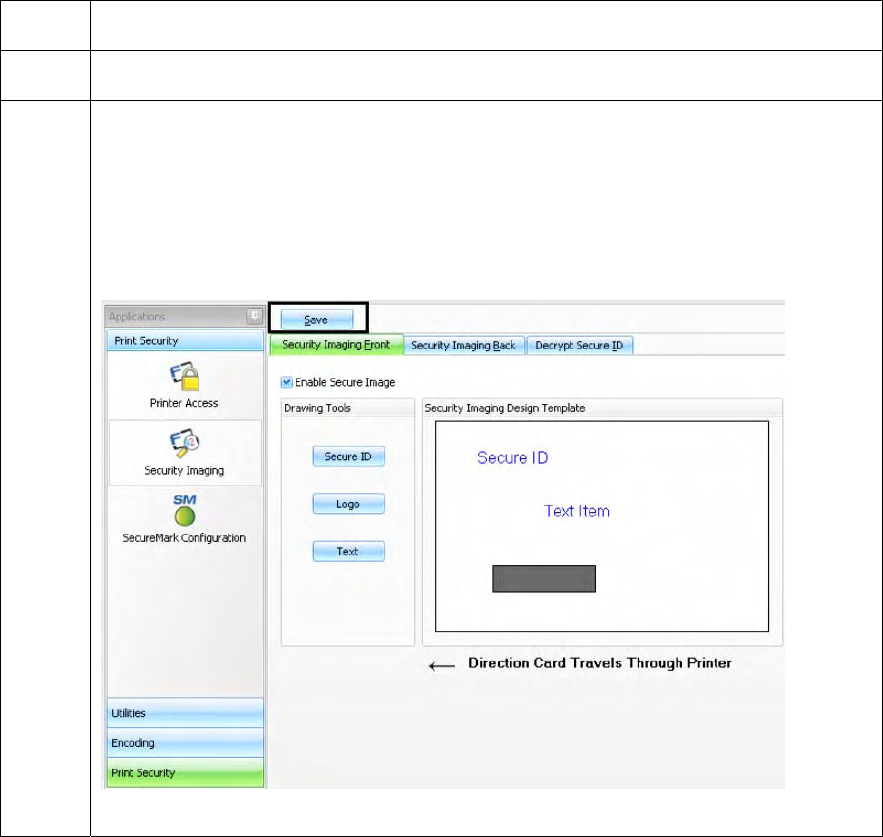This screenshot has height=837, width=883.
Task: Open the Utilities section
Action: pos(185,713)
